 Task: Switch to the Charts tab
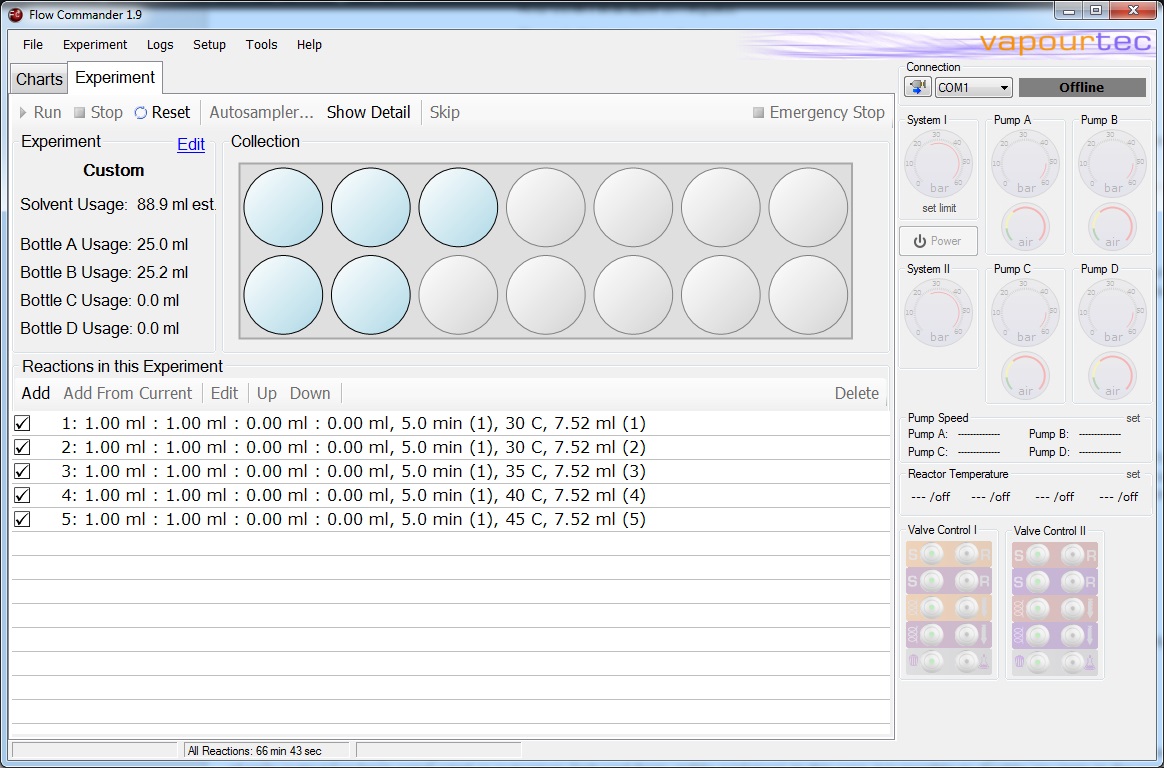coord(37,78)
